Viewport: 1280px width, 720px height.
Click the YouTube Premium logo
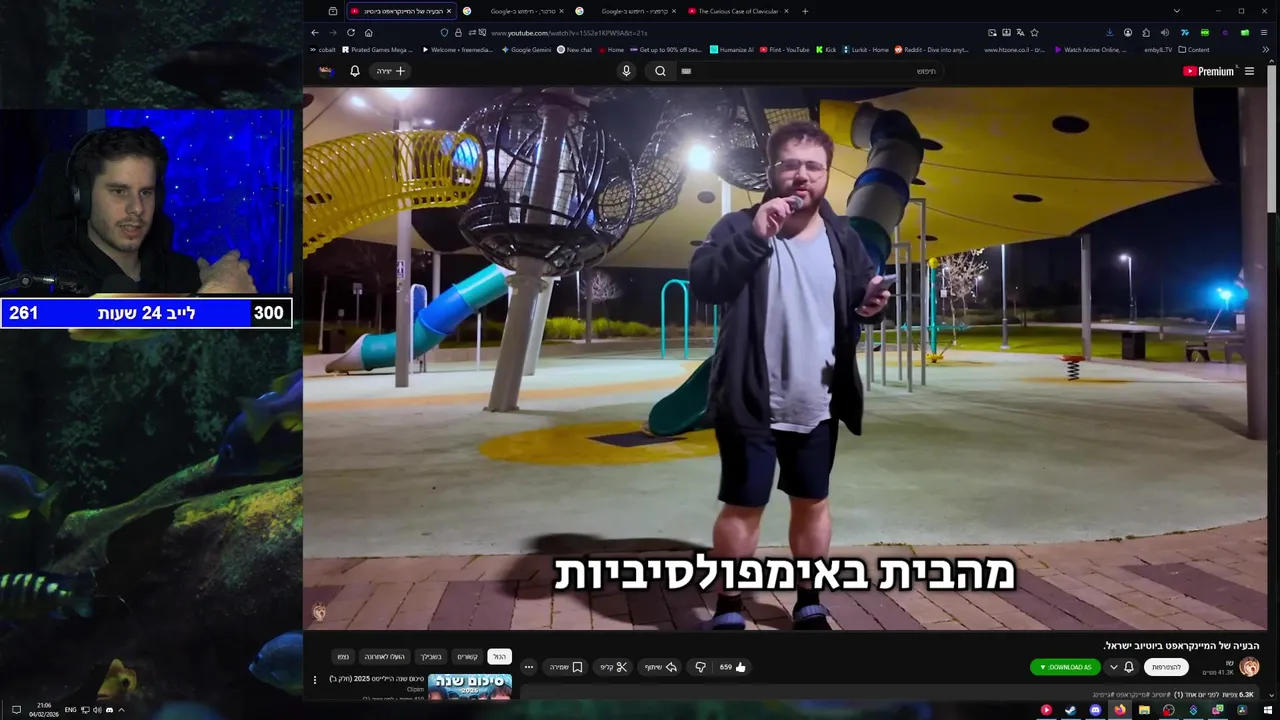pos(1208,71)
